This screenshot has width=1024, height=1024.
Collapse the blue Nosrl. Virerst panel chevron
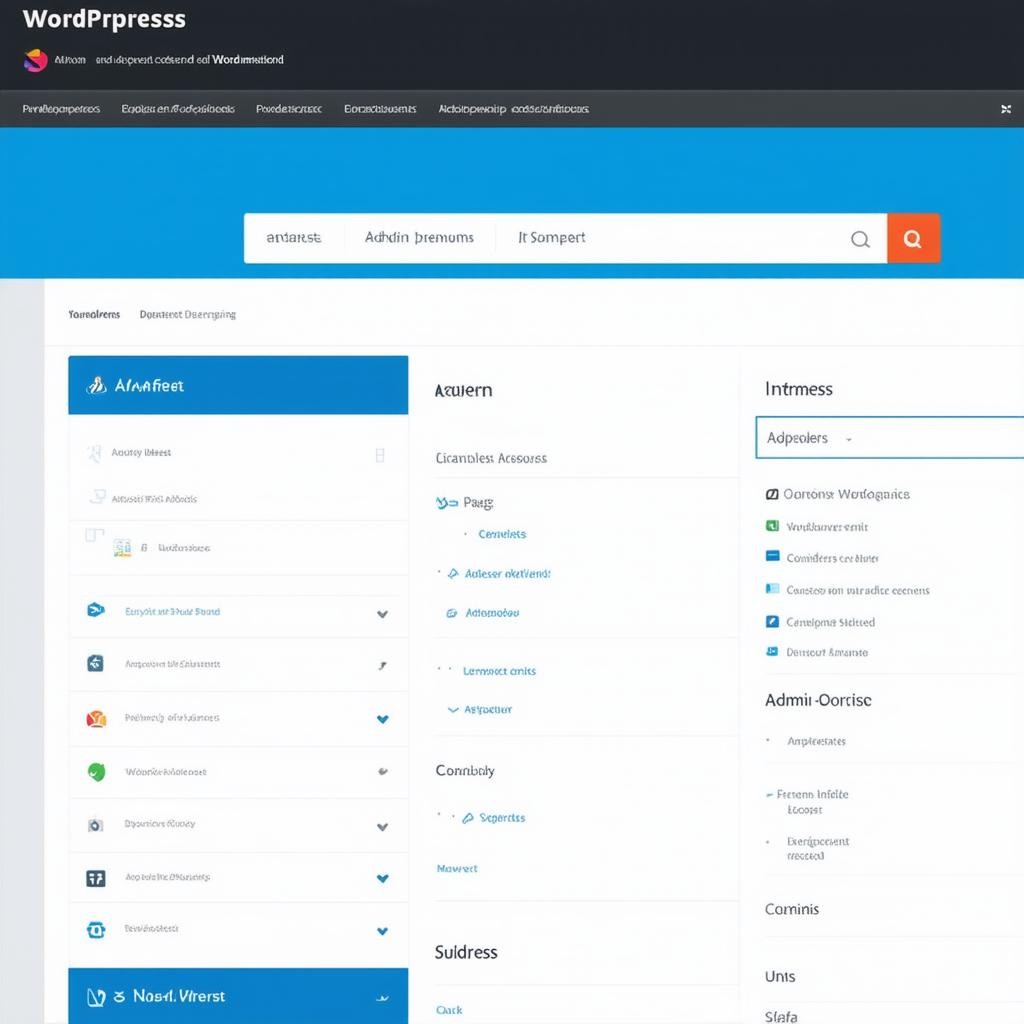tap(381, 997)
